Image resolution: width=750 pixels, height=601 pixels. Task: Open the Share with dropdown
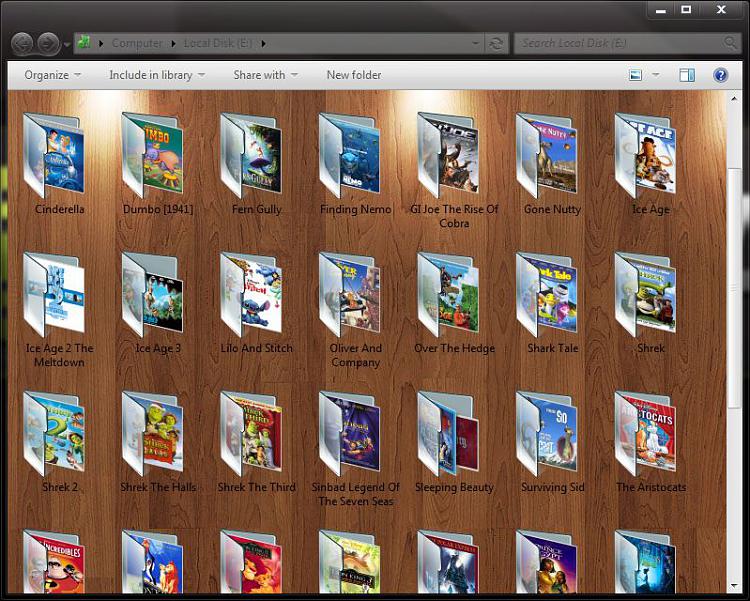[x=265, y=75]
